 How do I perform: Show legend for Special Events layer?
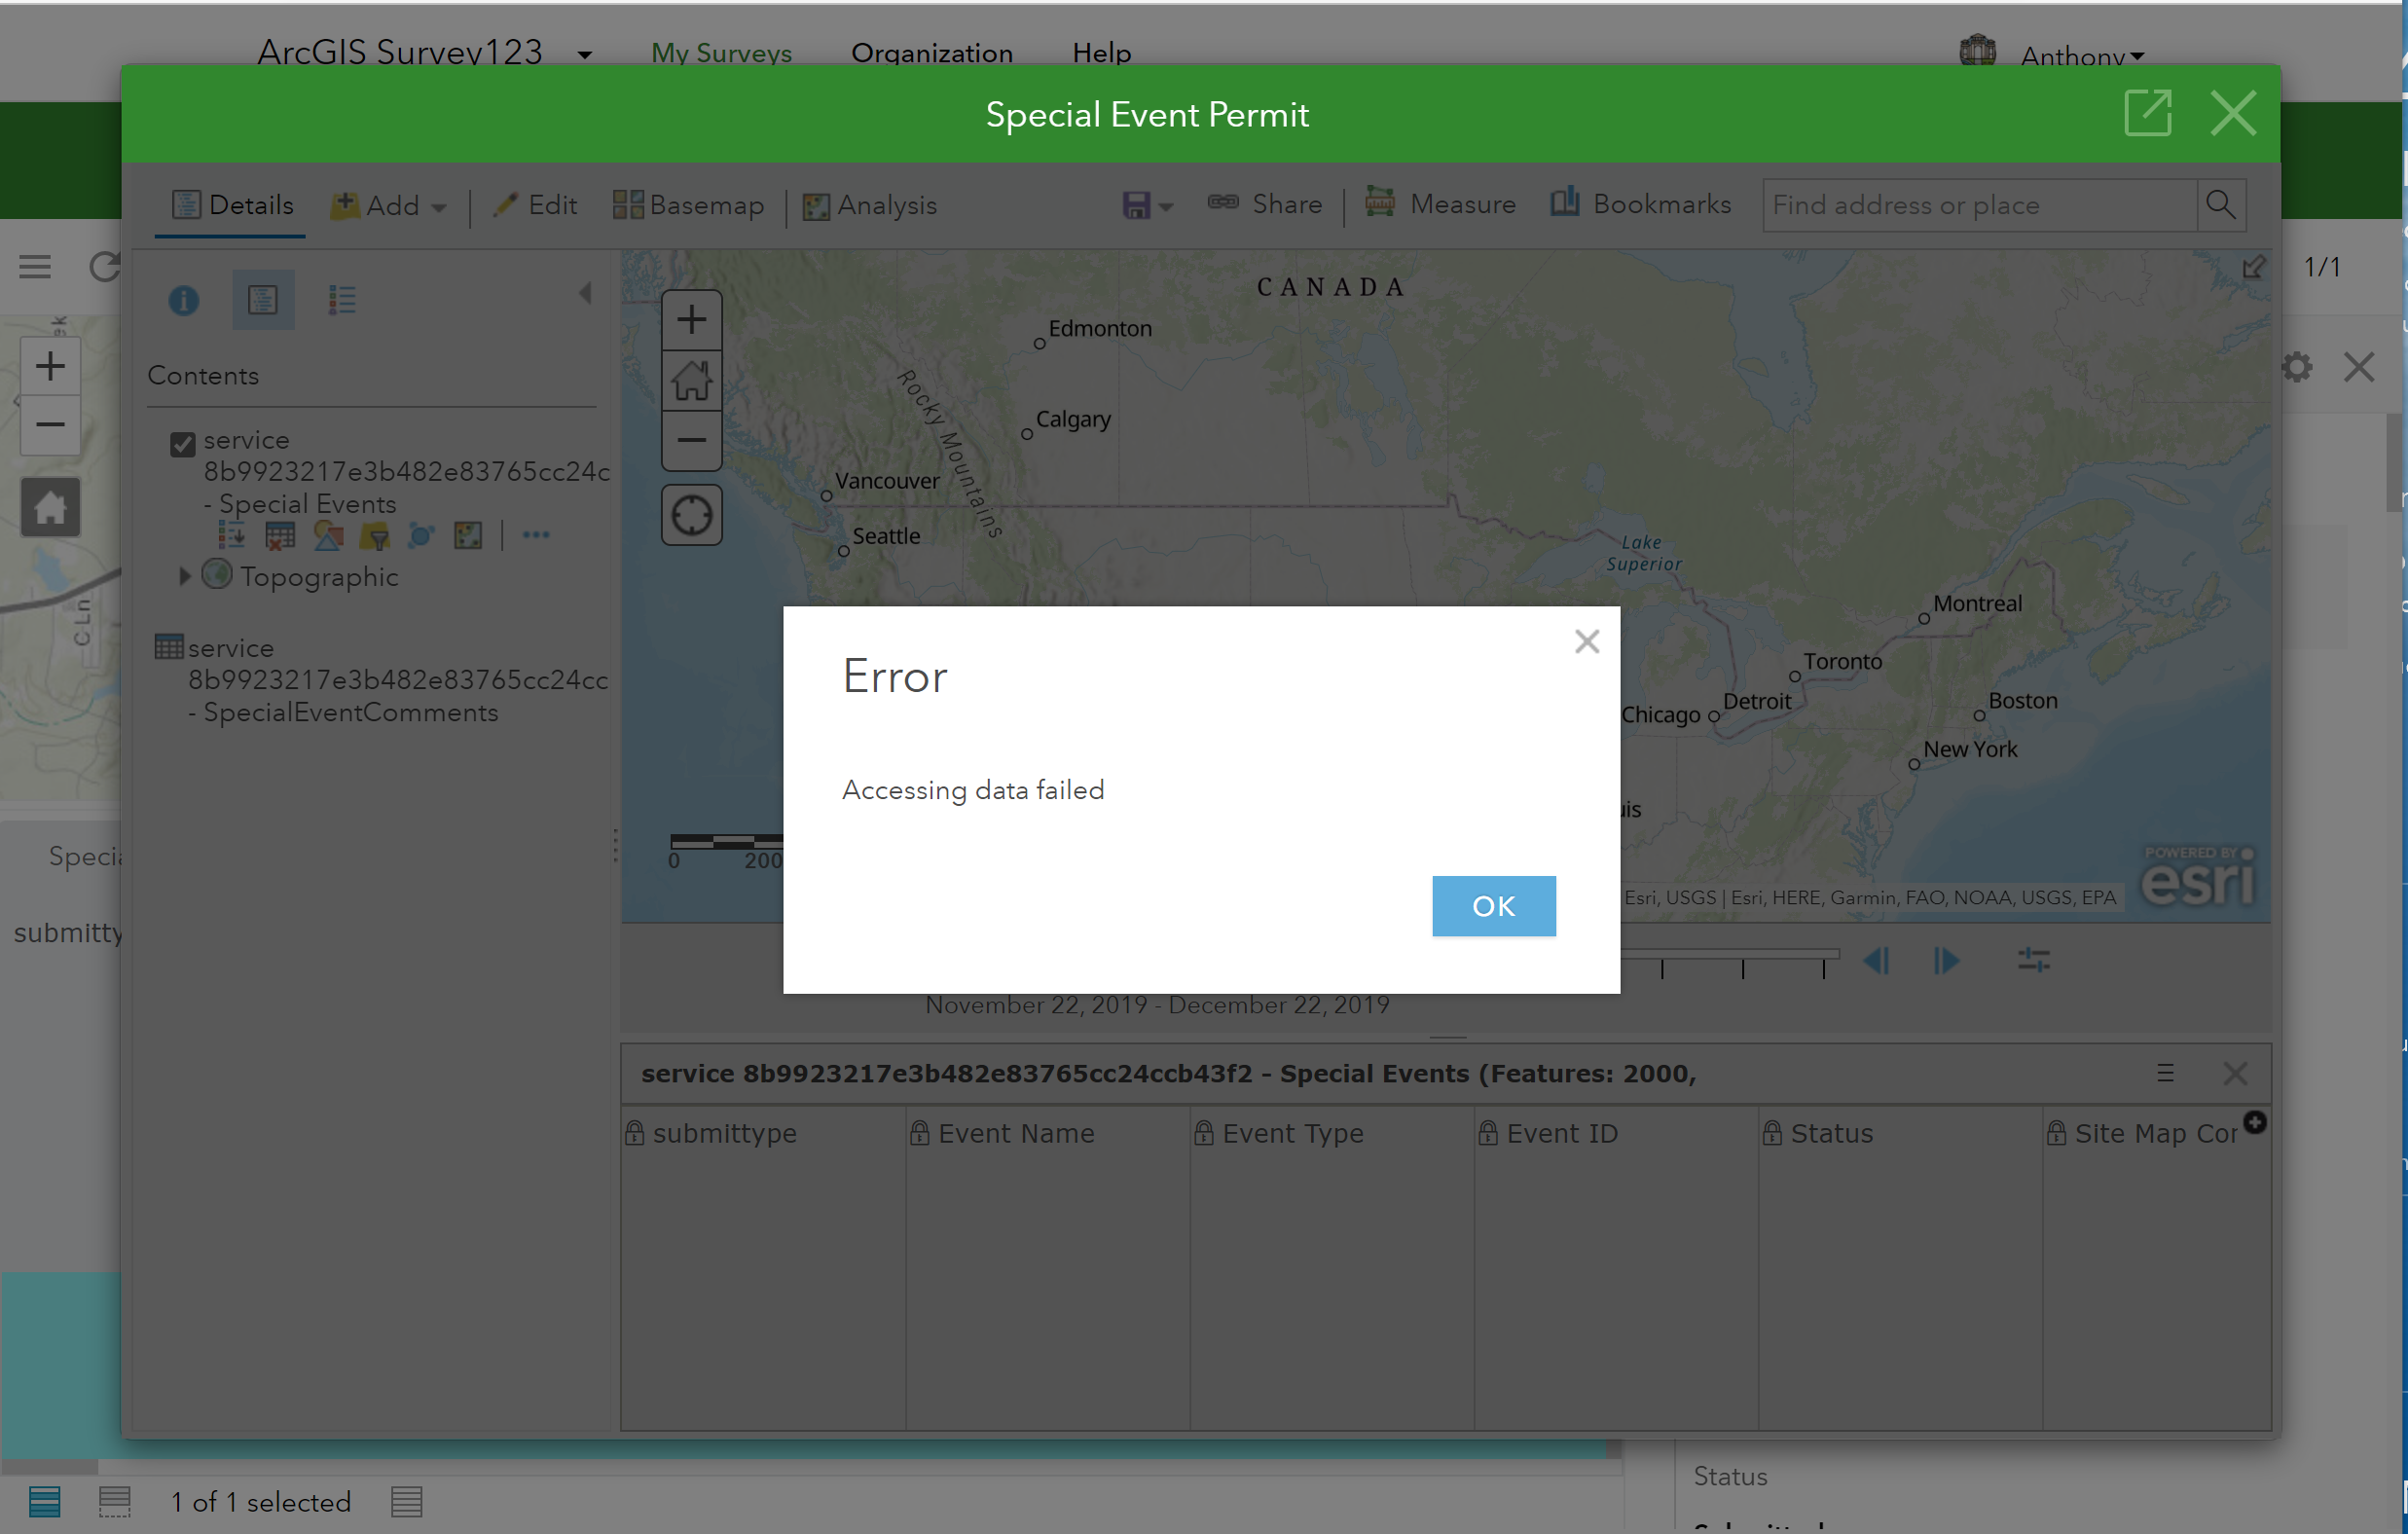click(232, 536)
